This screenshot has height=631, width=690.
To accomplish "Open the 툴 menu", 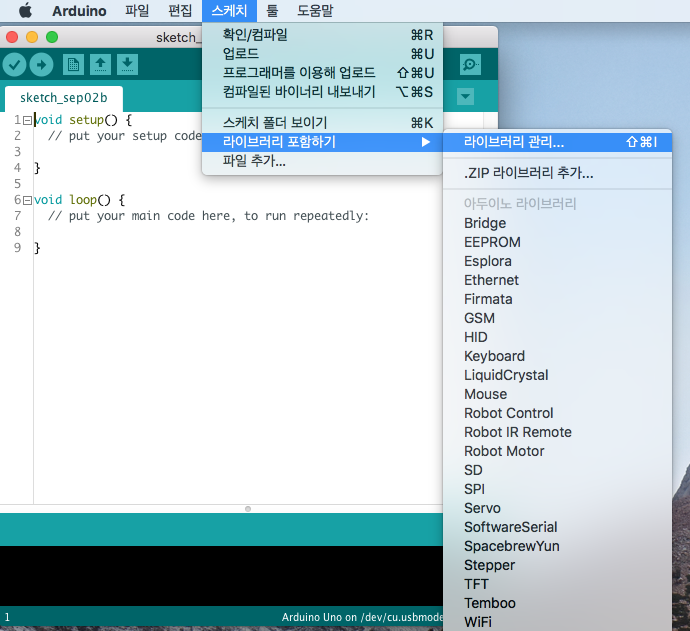I will [272, 11].
